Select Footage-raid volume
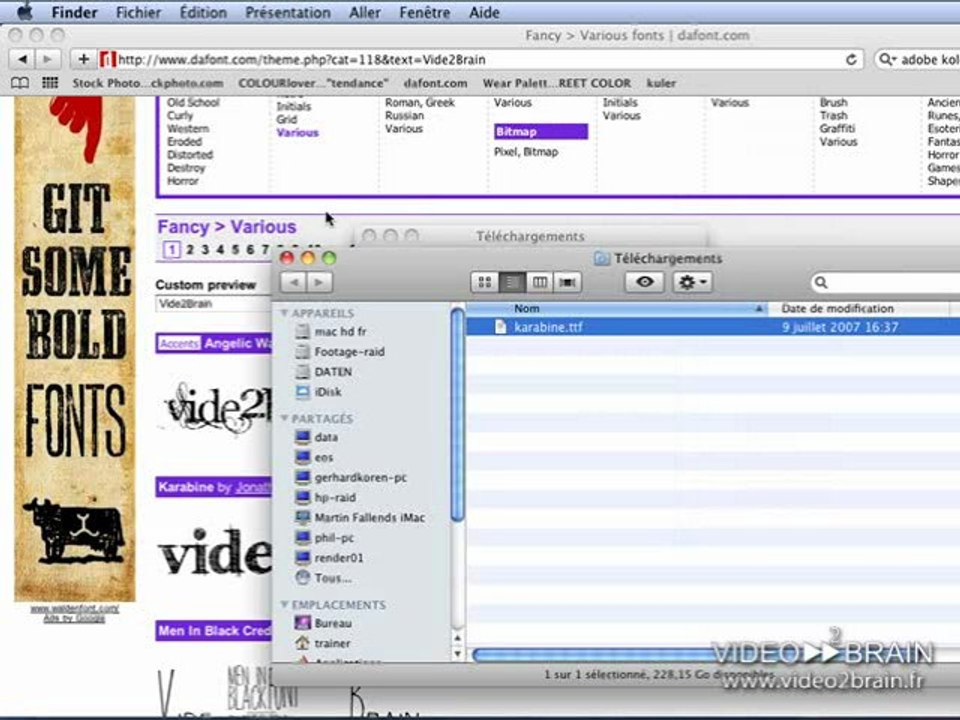This screenshot has height=720, width=960. tap(349, 352)
